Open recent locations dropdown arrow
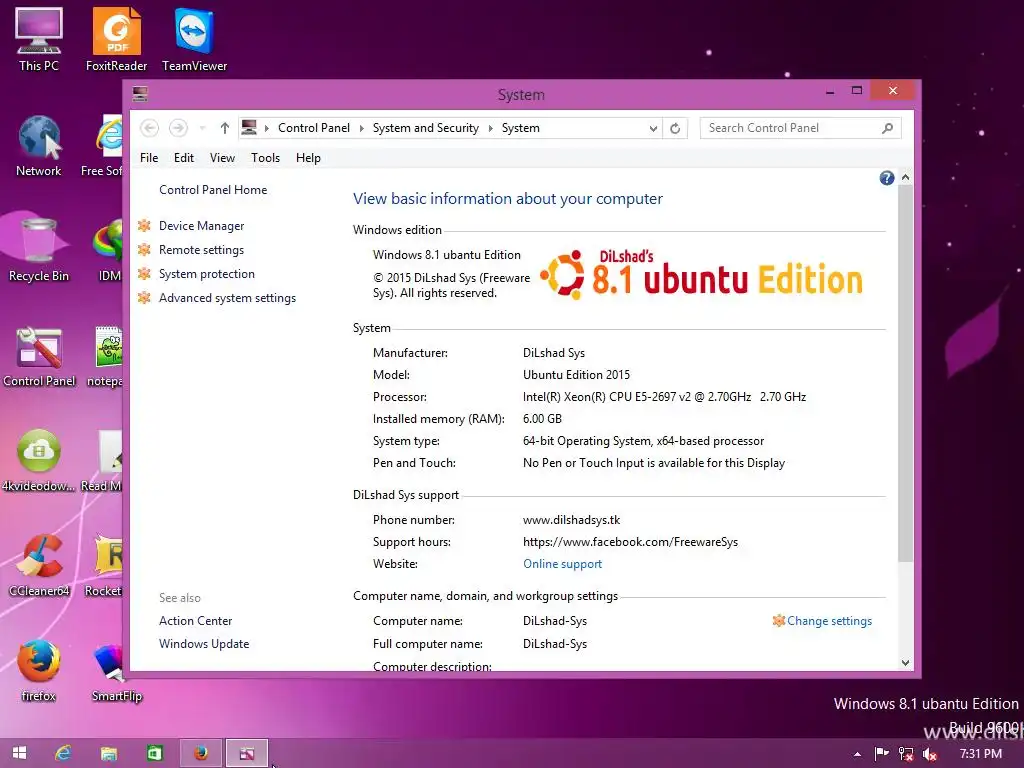This screenshot has width=1024, height=768. pos(202,128)
